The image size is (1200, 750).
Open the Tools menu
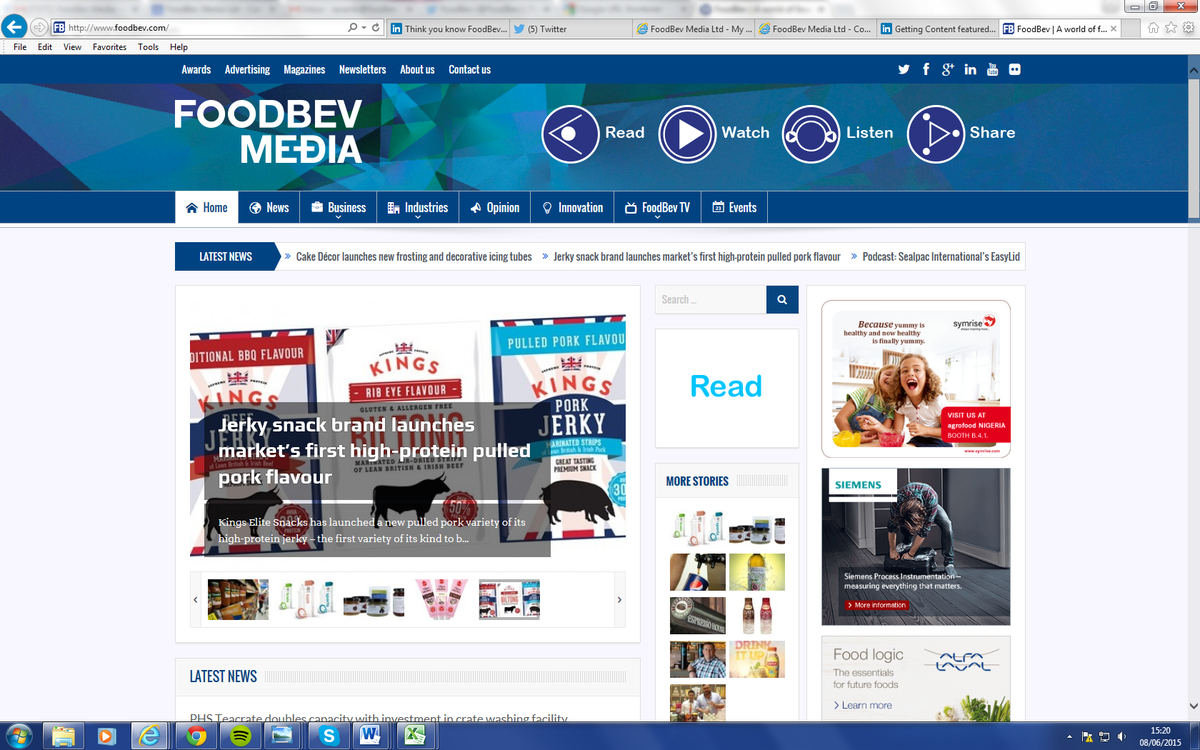148,47
